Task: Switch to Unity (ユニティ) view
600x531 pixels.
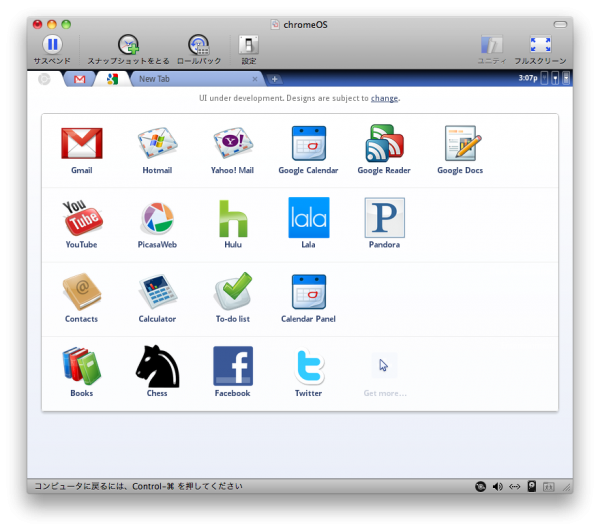Action: (x=492, y=44)
